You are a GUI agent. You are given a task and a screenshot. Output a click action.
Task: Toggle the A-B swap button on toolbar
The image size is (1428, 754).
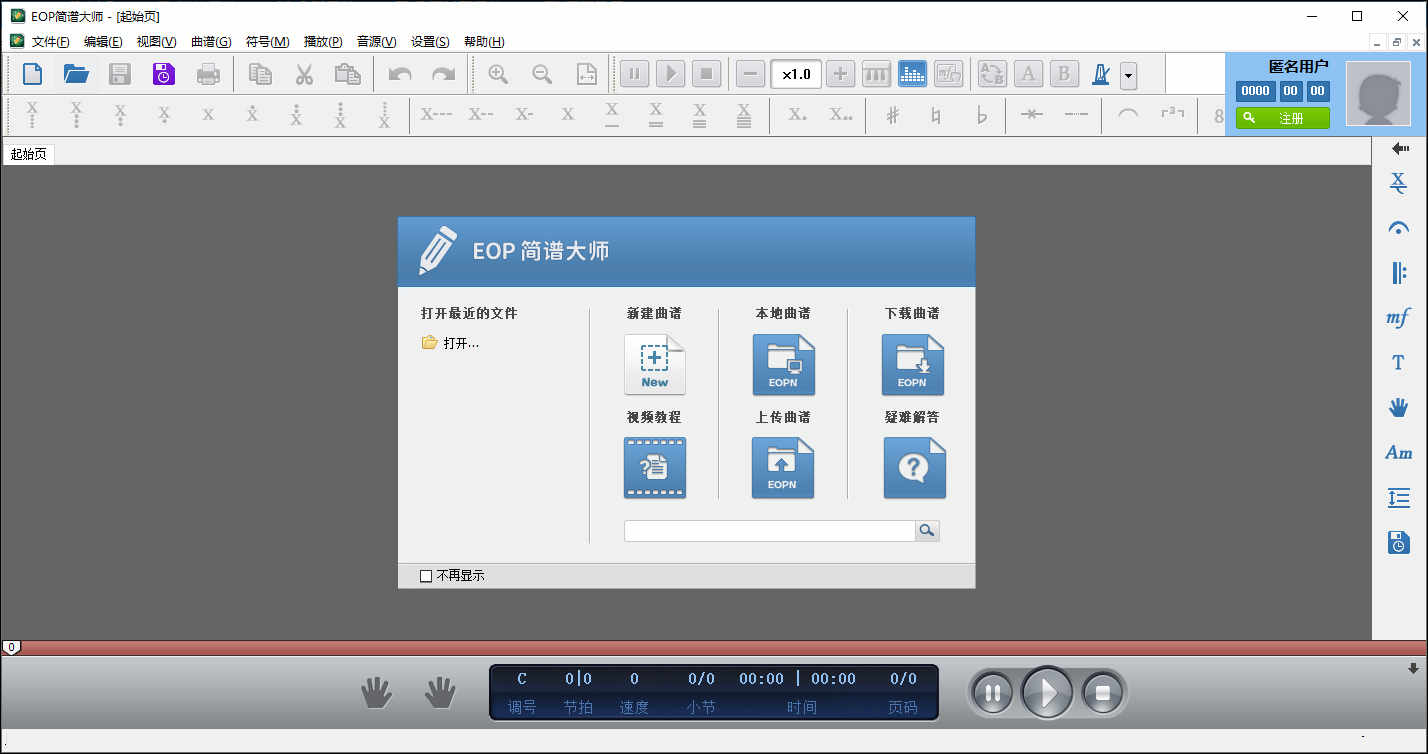coord(991,73)
